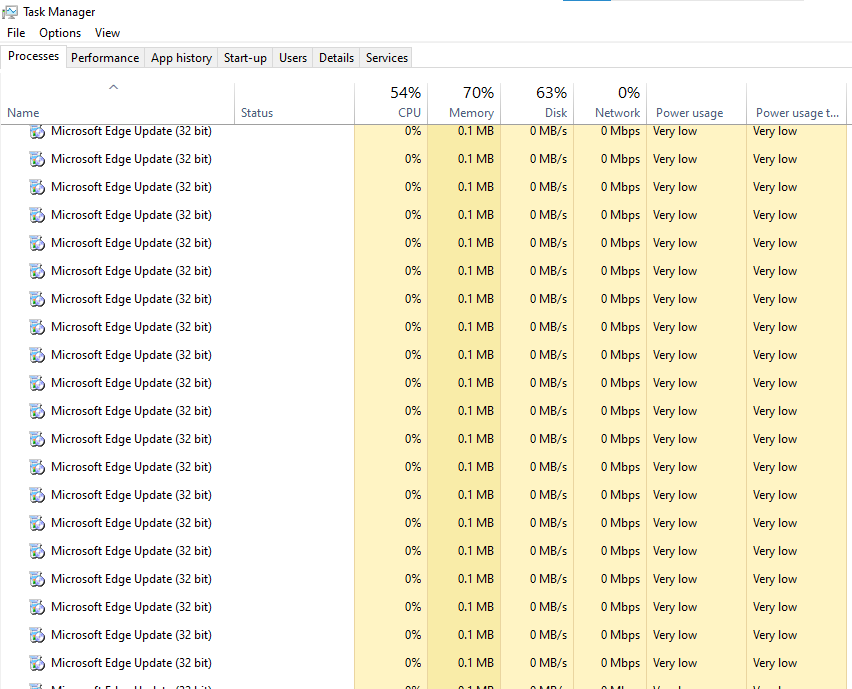Screen dimensions: 852x689
Task: View the Services tab
Action: (x=386, y=58)
